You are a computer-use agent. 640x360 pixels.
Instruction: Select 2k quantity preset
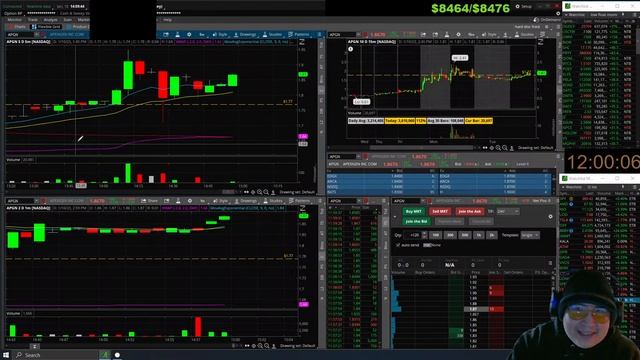click(492, 235)
